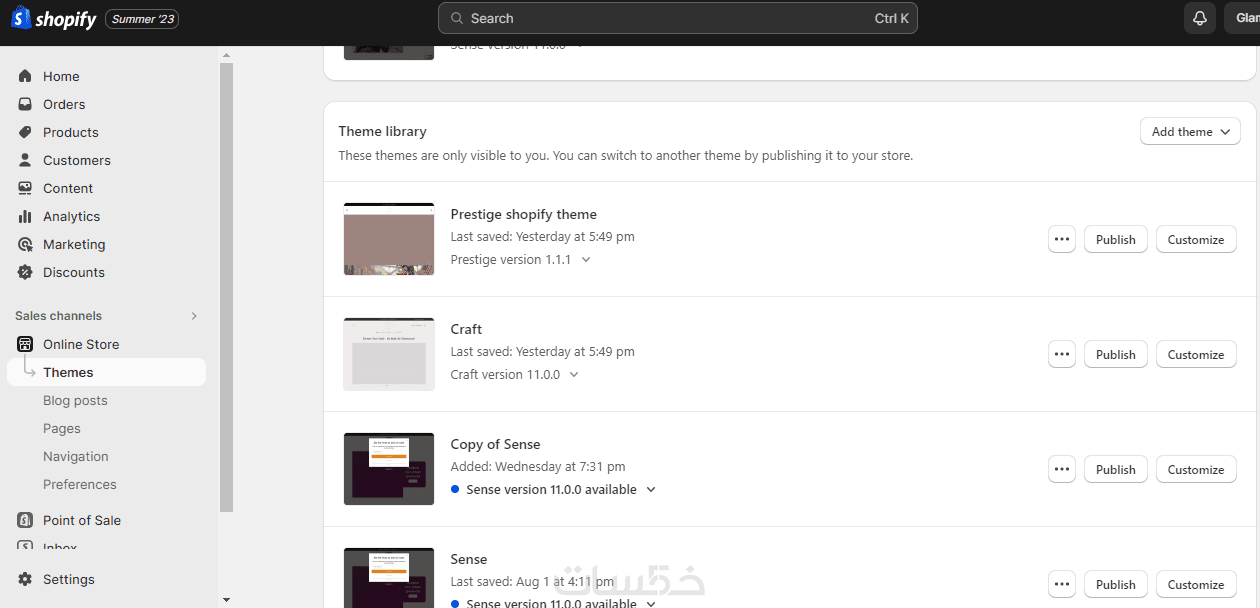Customize the Copy of Sense theme
1260x608 pixels.
tap(1195, 469)
